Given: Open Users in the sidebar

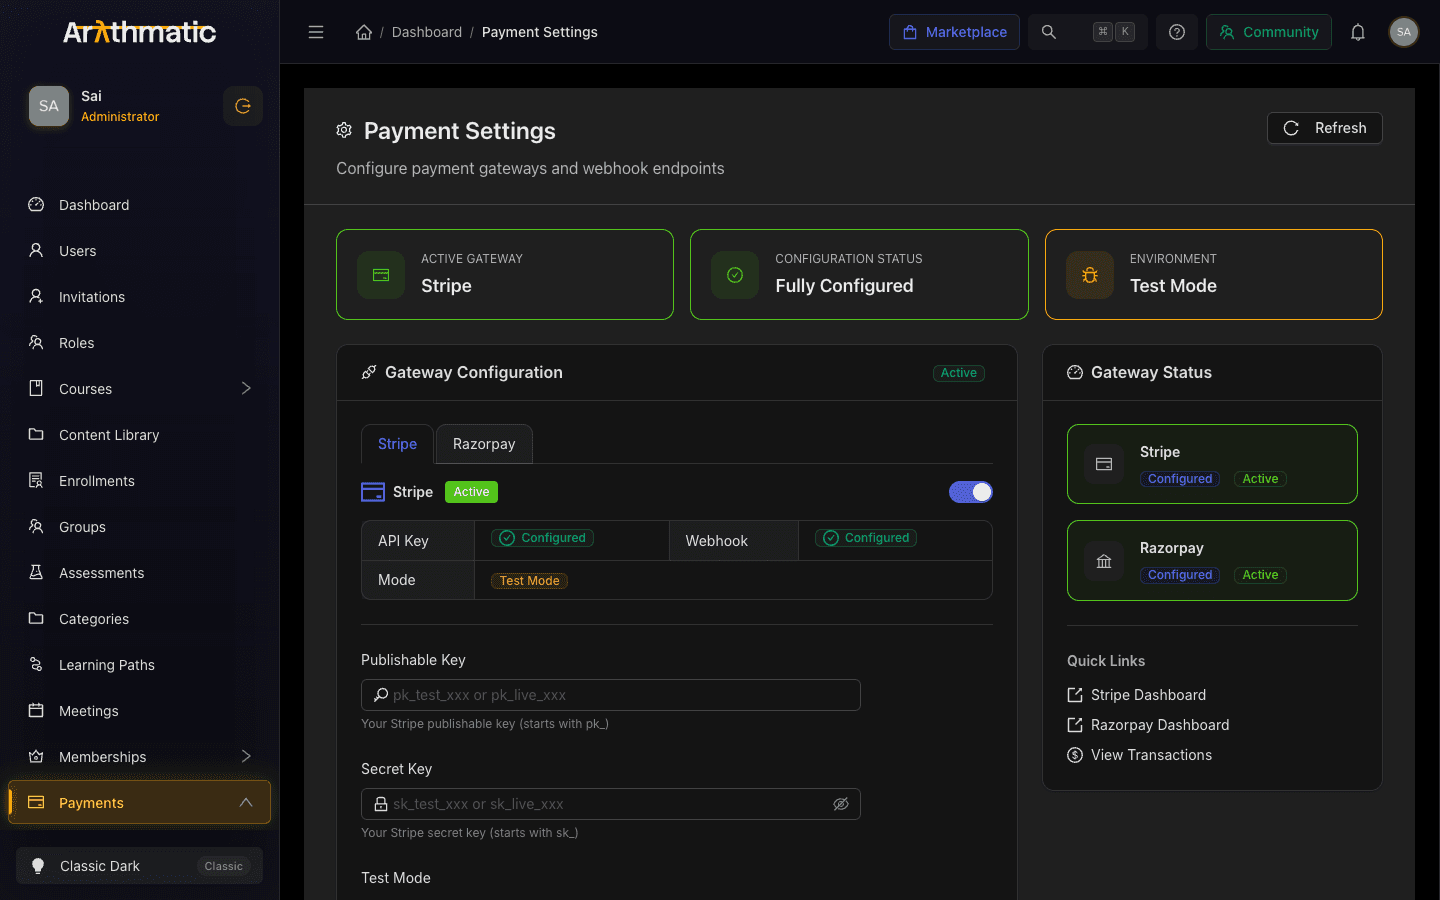Looking at the screenshot, I should point(139,251).
